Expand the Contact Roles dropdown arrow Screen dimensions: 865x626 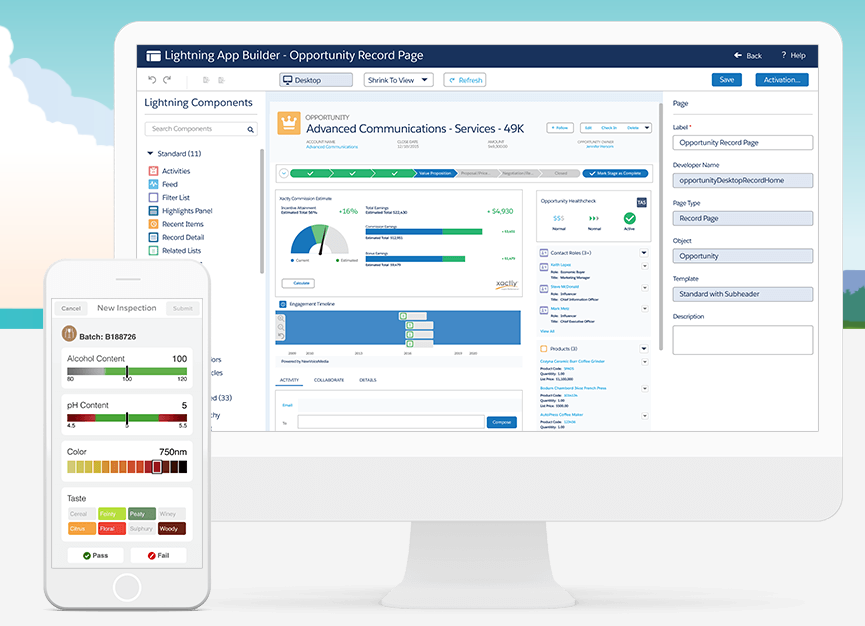(644, 254)
